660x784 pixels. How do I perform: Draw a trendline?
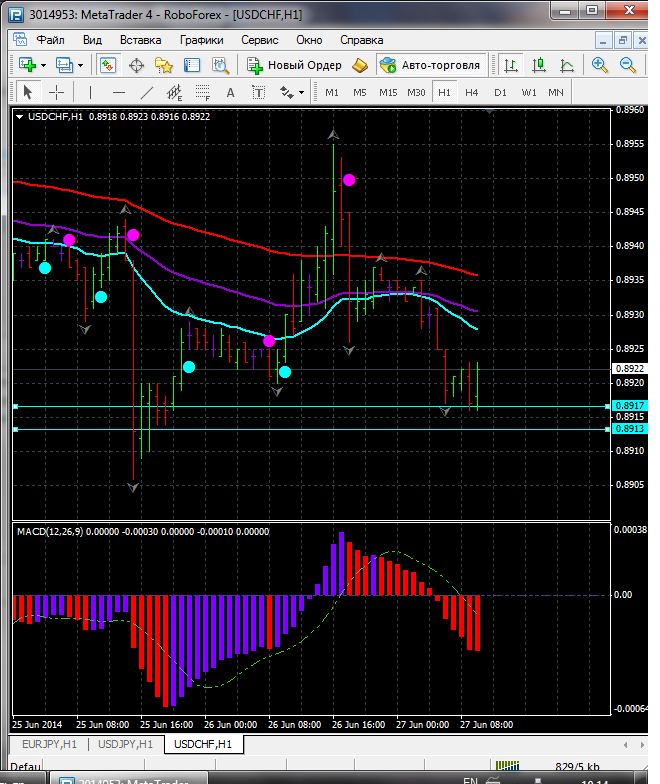[146, 92]
